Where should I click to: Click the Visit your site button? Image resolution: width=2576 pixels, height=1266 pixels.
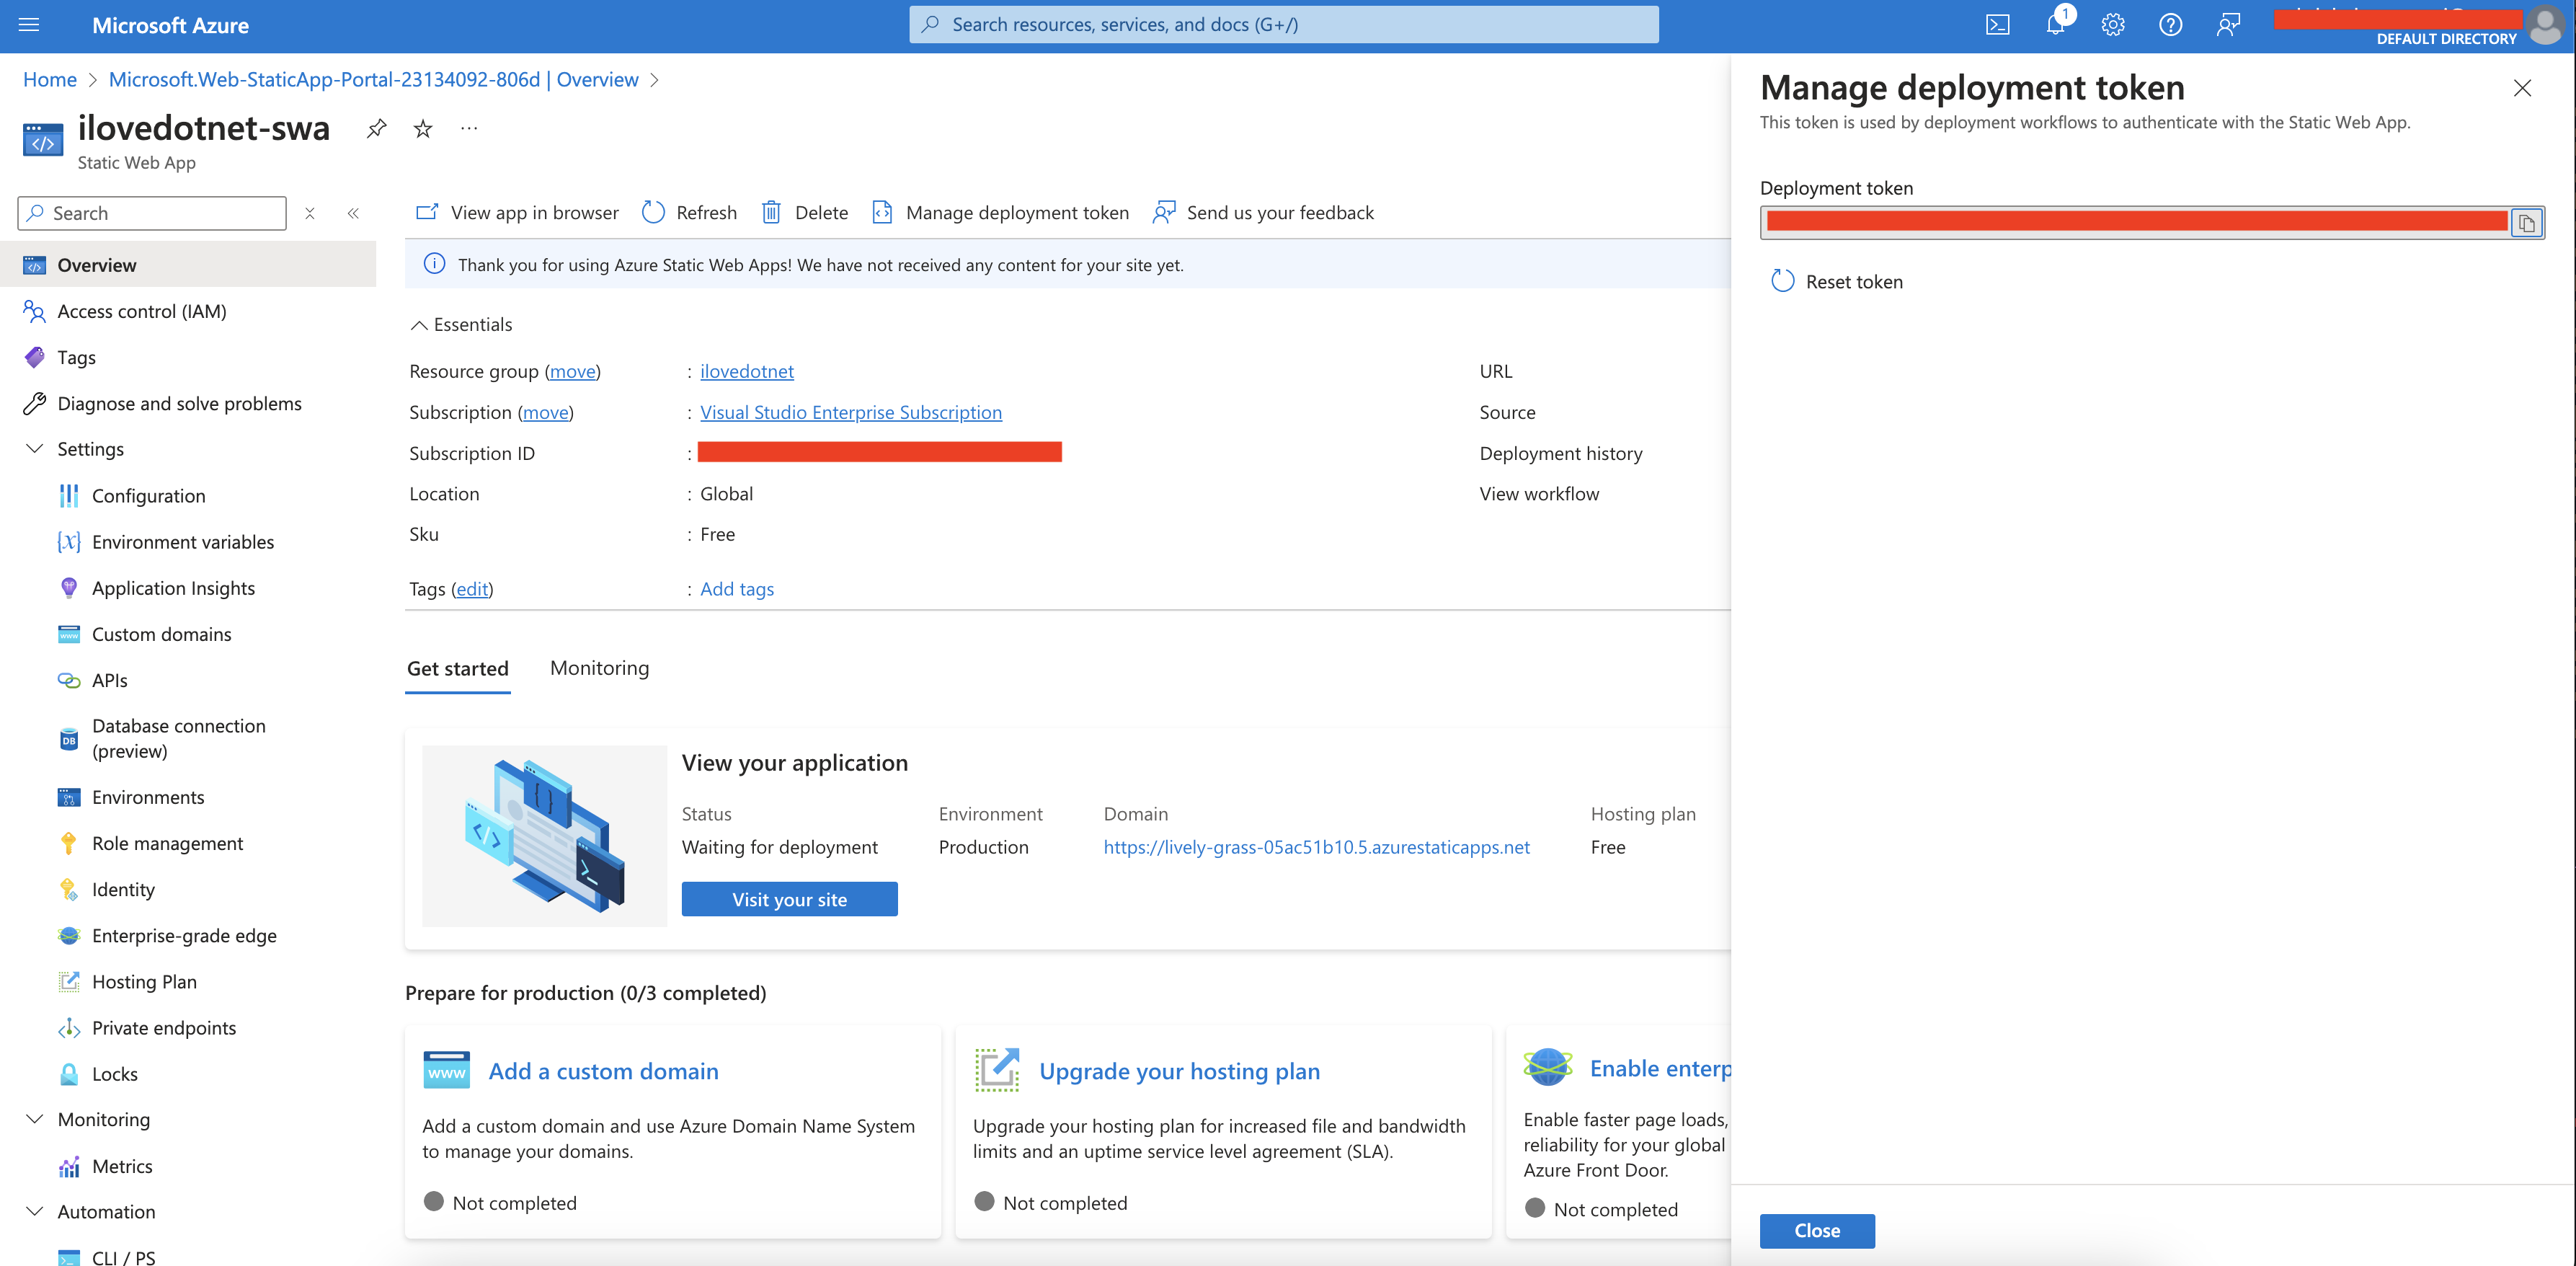point(789,898)
